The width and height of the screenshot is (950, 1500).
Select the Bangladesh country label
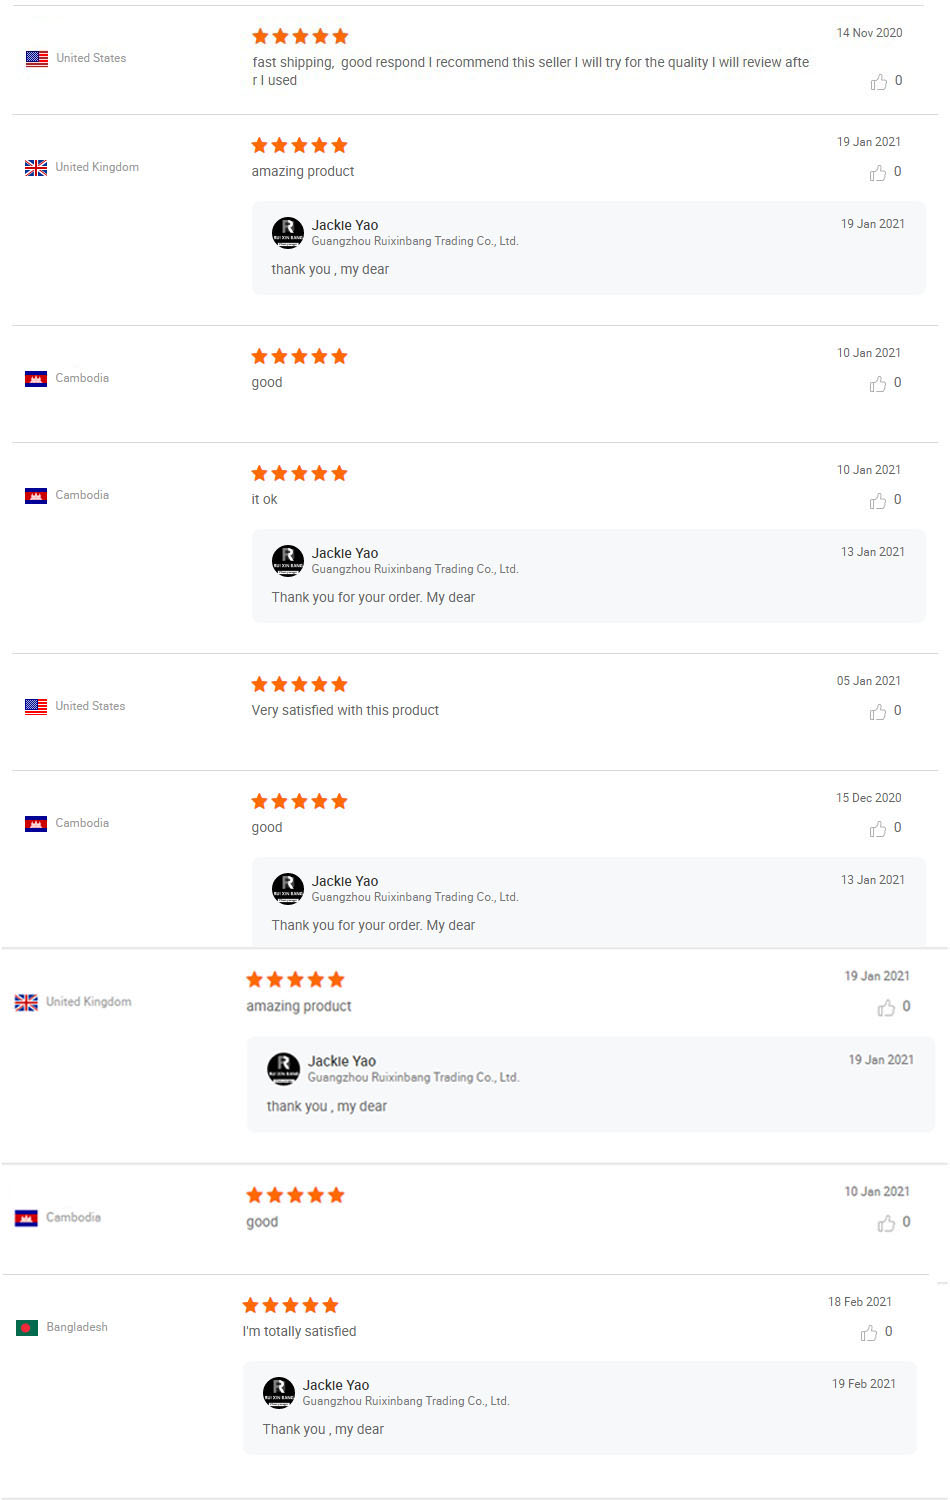pyautogui.click(x=77, y=1327)
